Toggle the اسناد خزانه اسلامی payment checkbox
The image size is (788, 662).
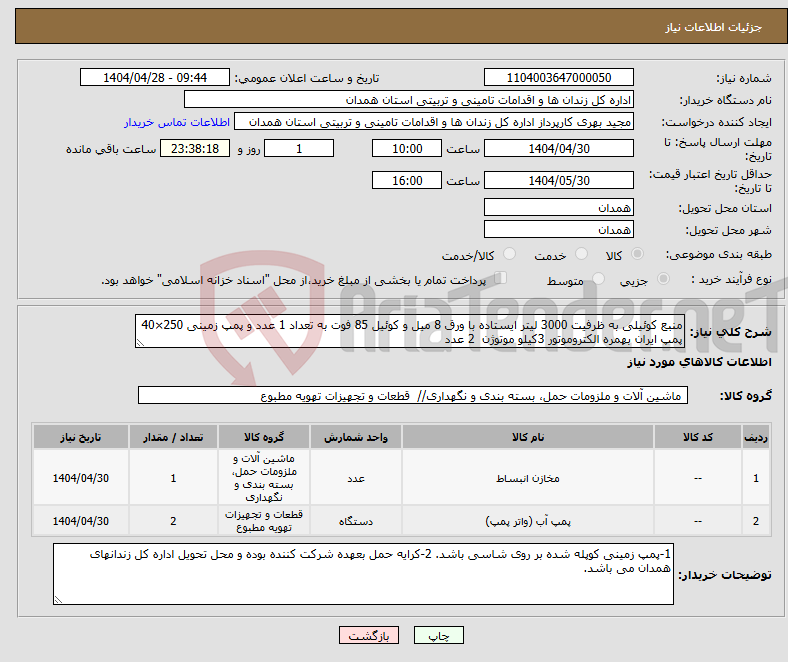[x=502, y=279]
